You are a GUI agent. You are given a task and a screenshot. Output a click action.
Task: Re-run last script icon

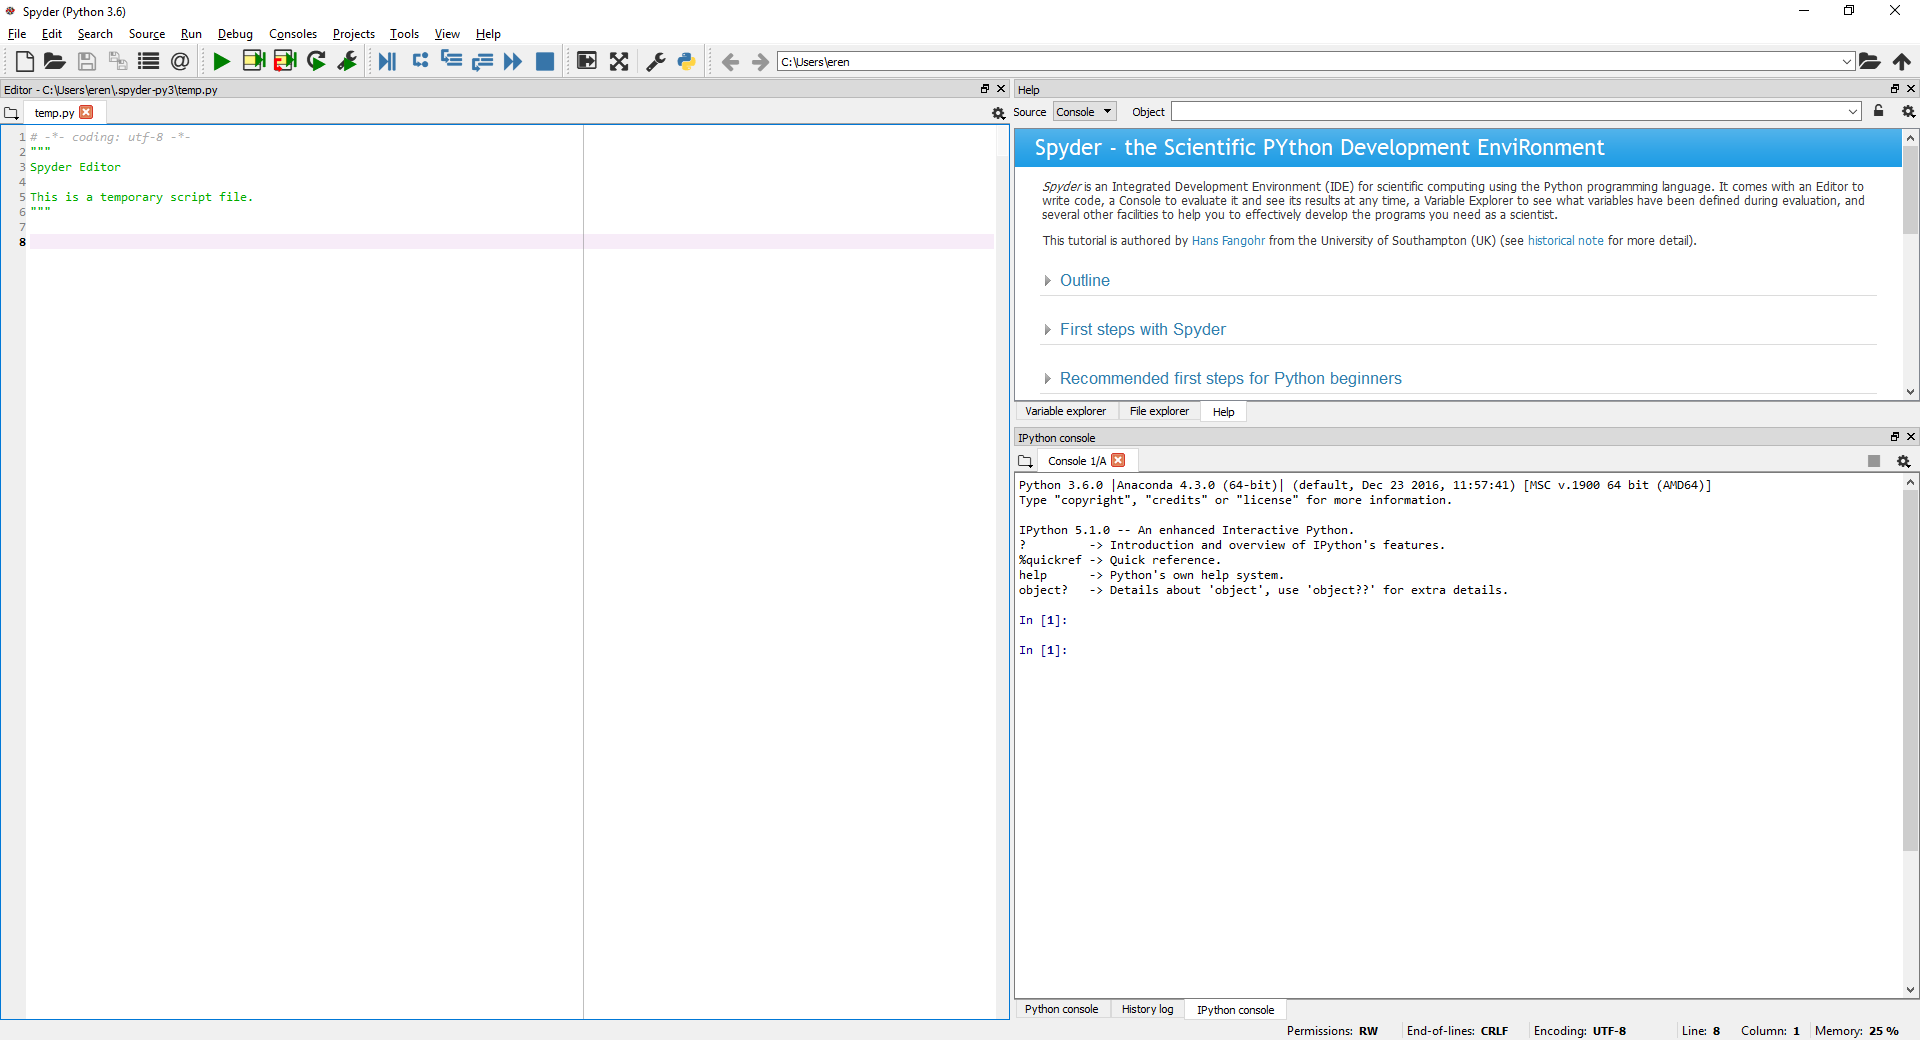click(x=316, y=61)
